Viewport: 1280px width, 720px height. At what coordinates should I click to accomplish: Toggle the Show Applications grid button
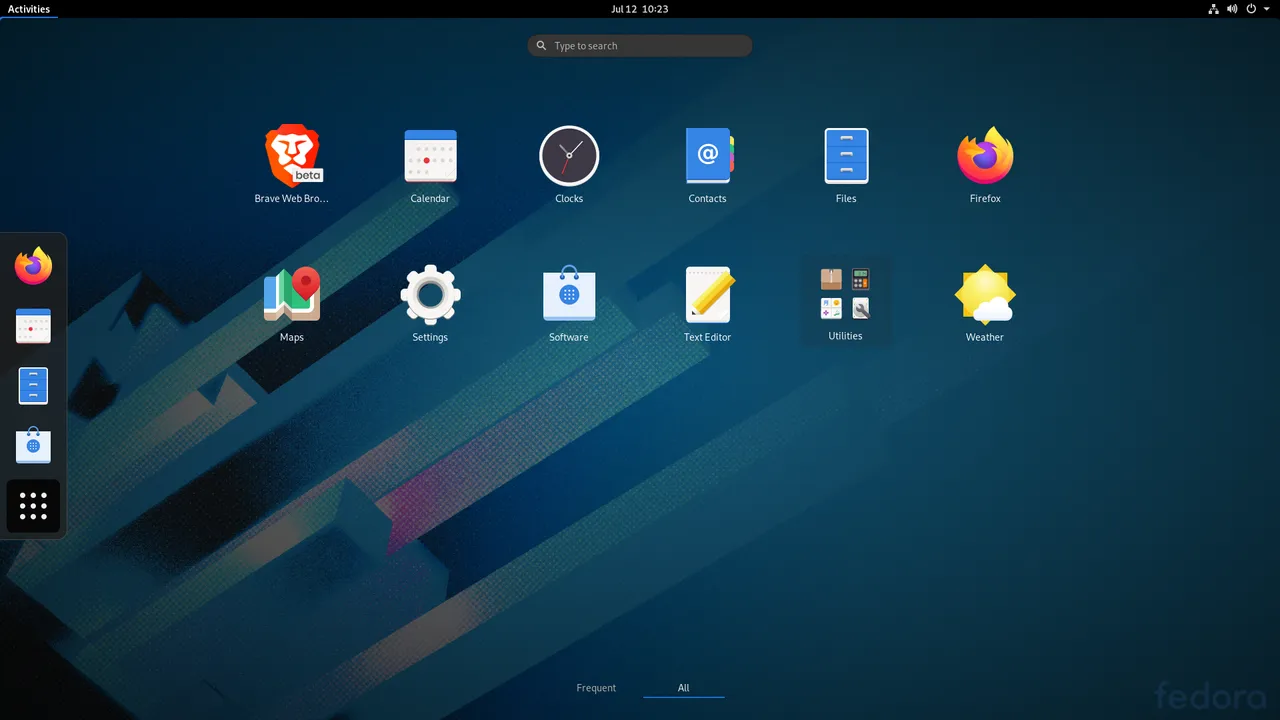pos(33,506)
